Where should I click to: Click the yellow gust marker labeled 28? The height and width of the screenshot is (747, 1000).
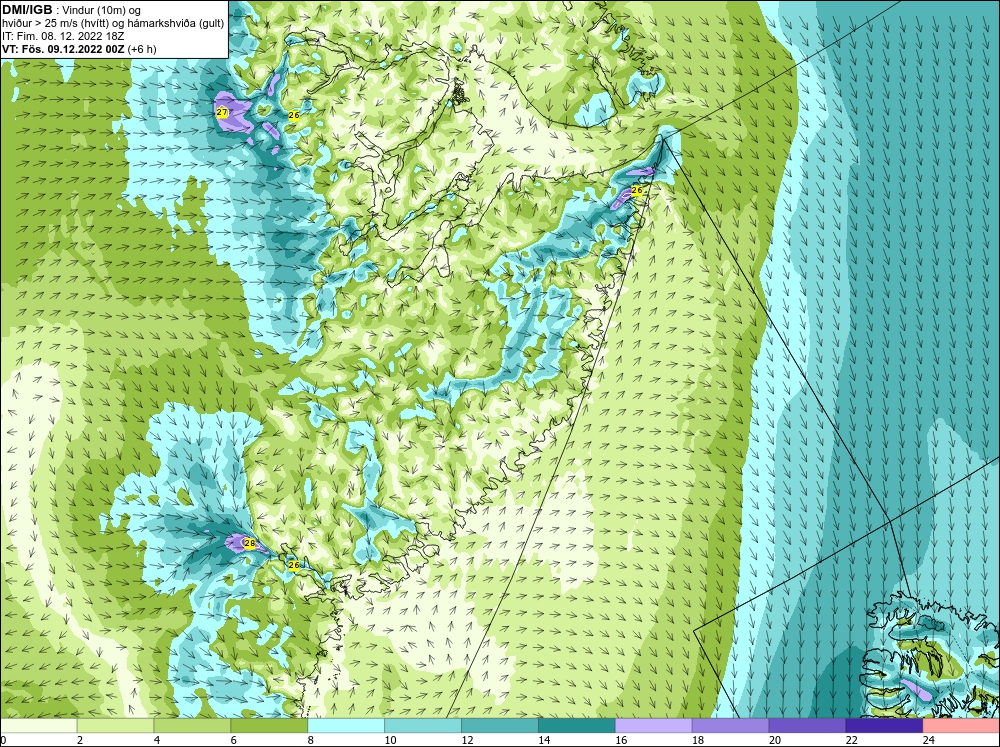[x=250, y=544]
